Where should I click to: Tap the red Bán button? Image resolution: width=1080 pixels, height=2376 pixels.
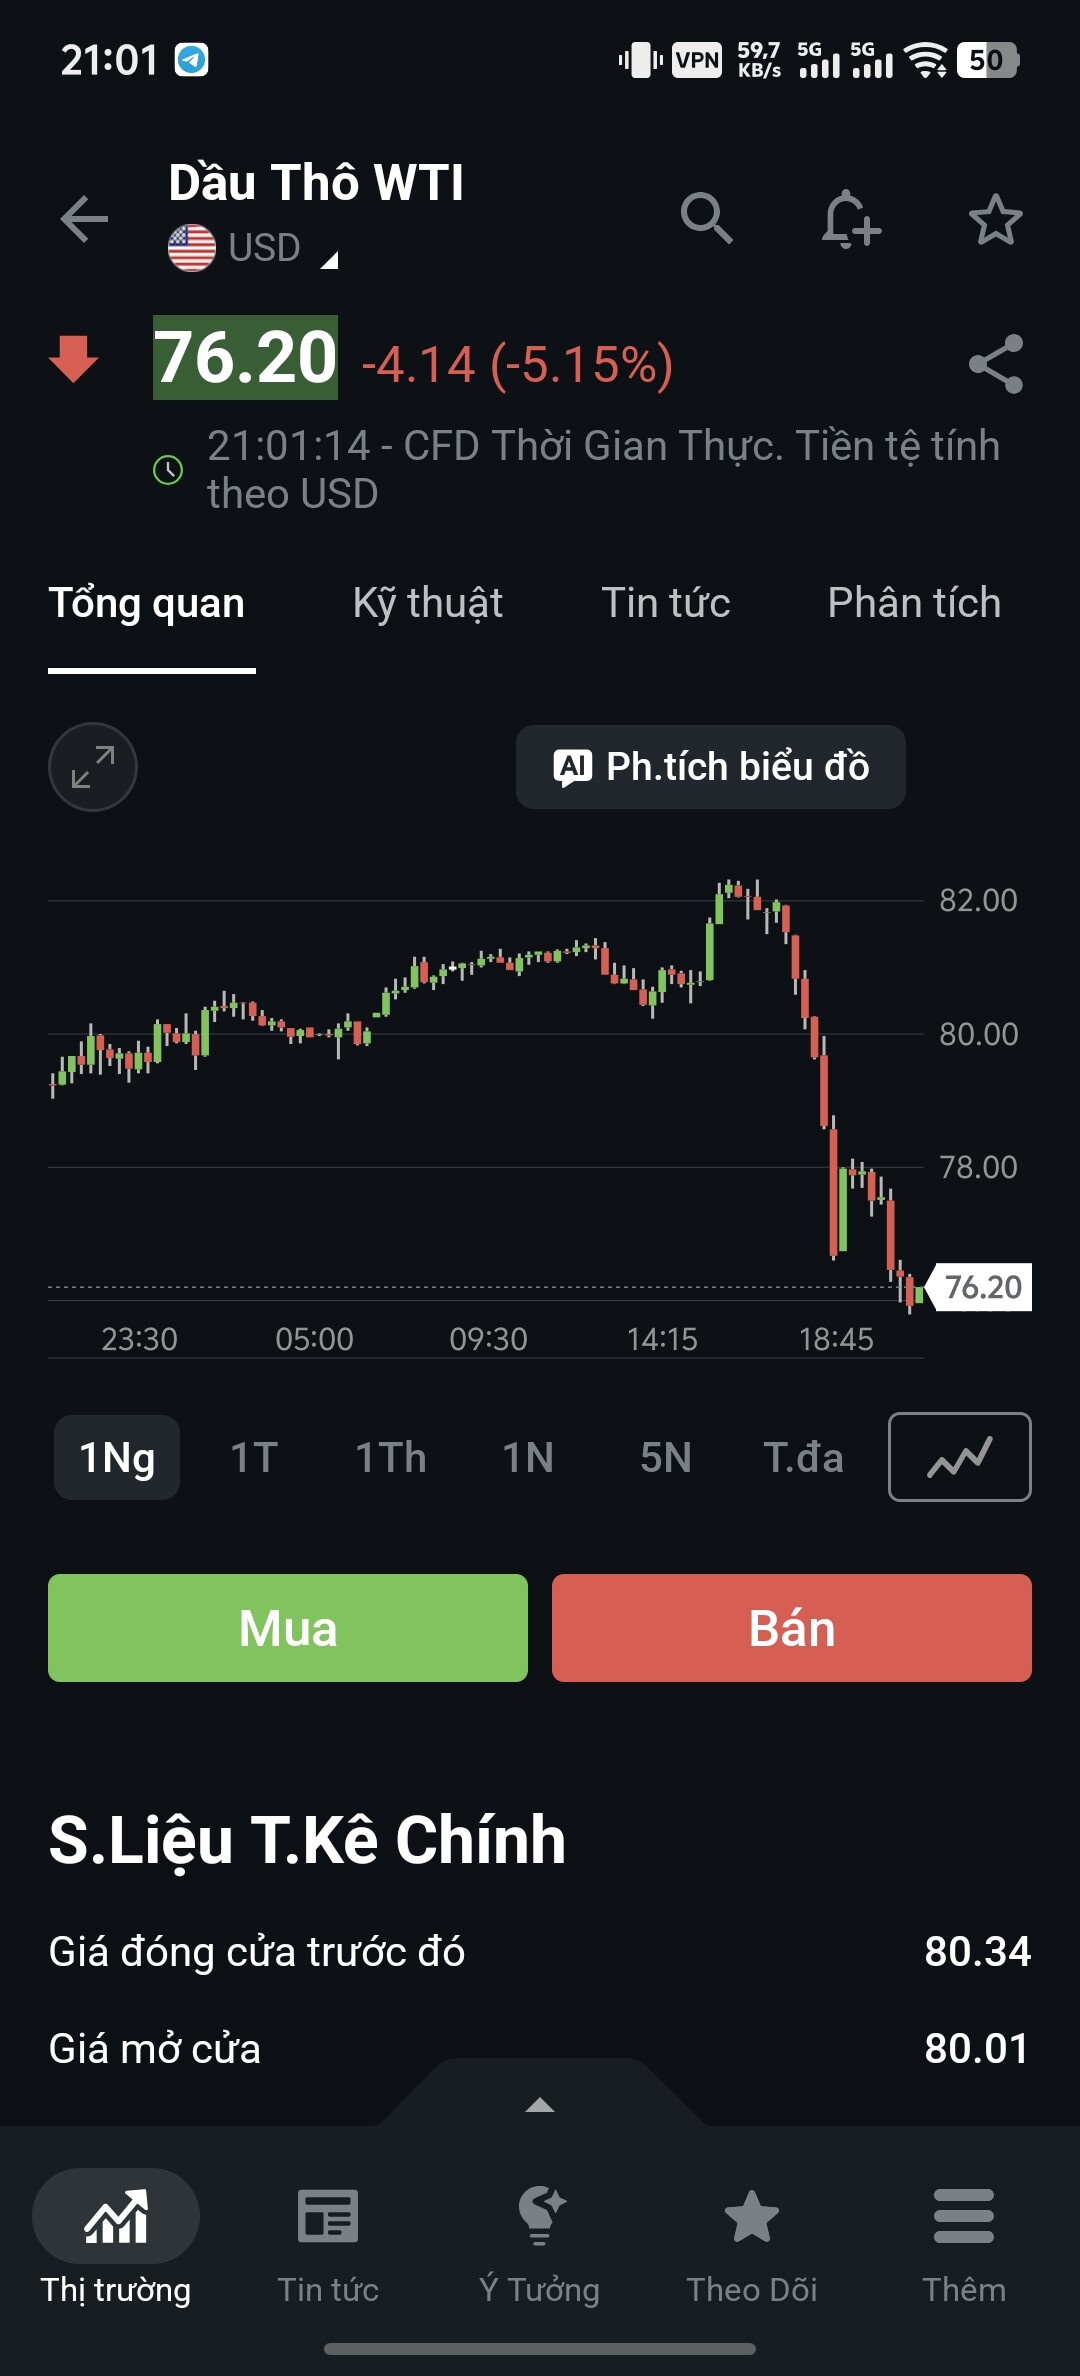(792, 1628)
